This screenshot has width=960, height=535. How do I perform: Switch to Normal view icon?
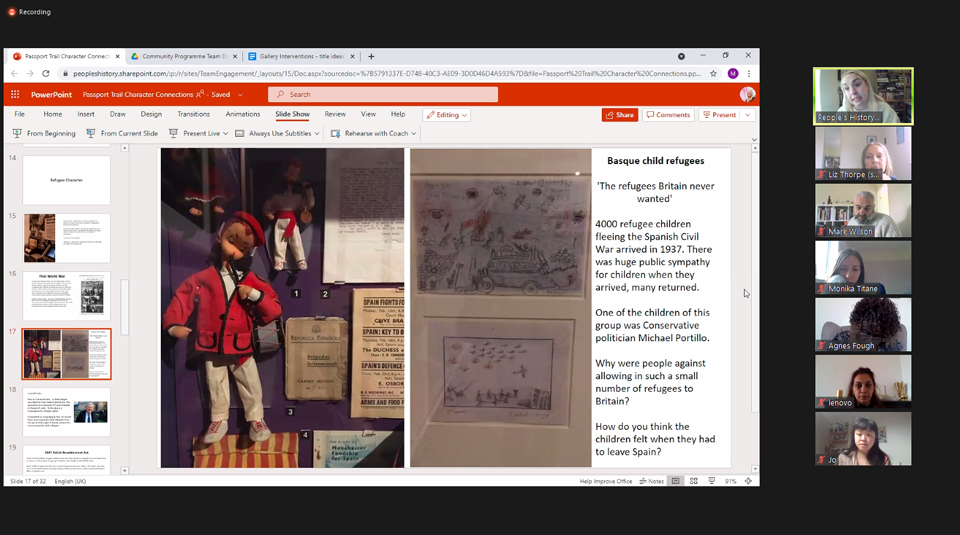(675, 481)
